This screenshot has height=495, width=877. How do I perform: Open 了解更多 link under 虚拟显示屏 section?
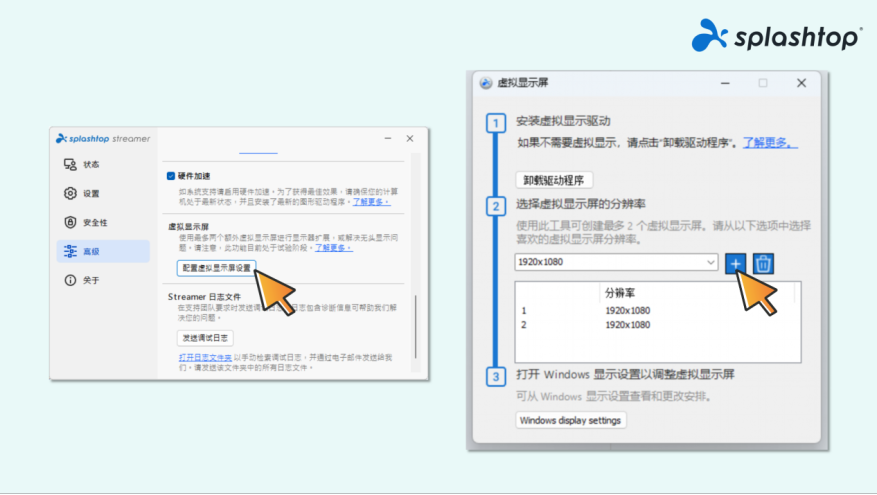coord(333,248)
